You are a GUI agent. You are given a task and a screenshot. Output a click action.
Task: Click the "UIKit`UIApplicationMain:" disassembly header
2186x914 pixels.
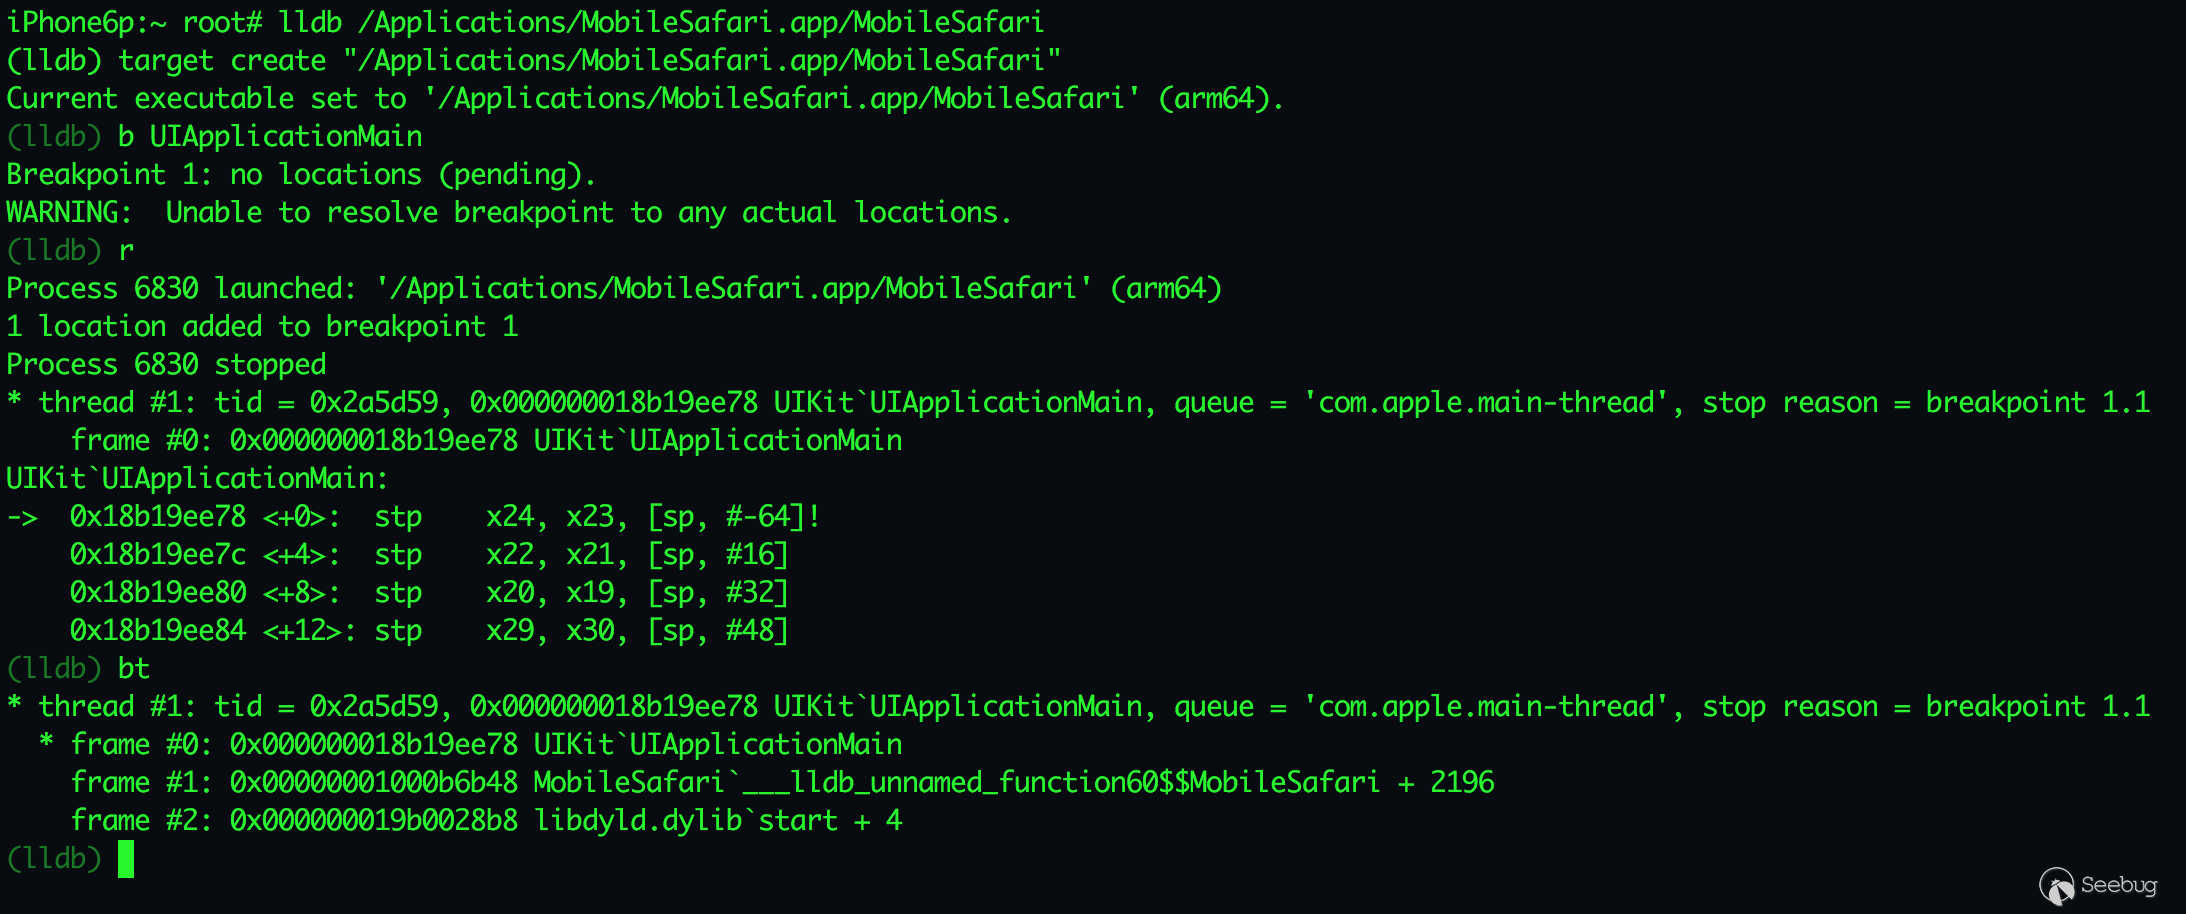[x=197, y=479]
